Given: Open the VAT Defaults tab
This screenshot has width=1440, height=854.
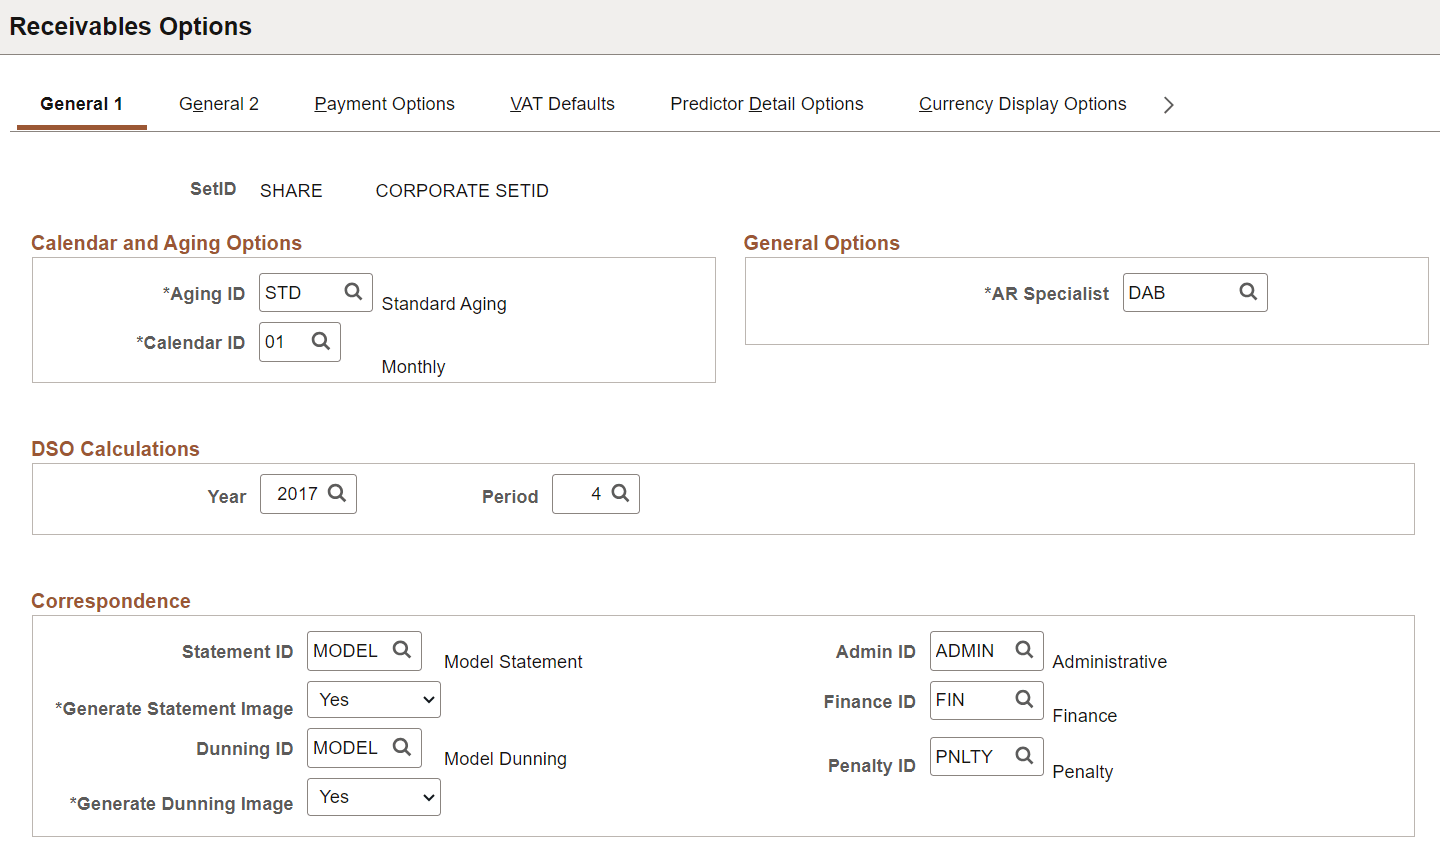Looking at the screenshot, I should click(x=562, y=104).
